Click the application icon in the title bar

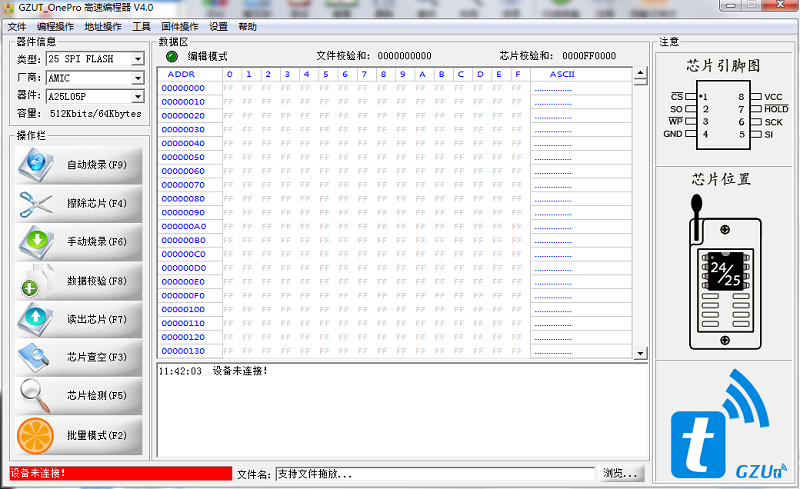[8, 8]
